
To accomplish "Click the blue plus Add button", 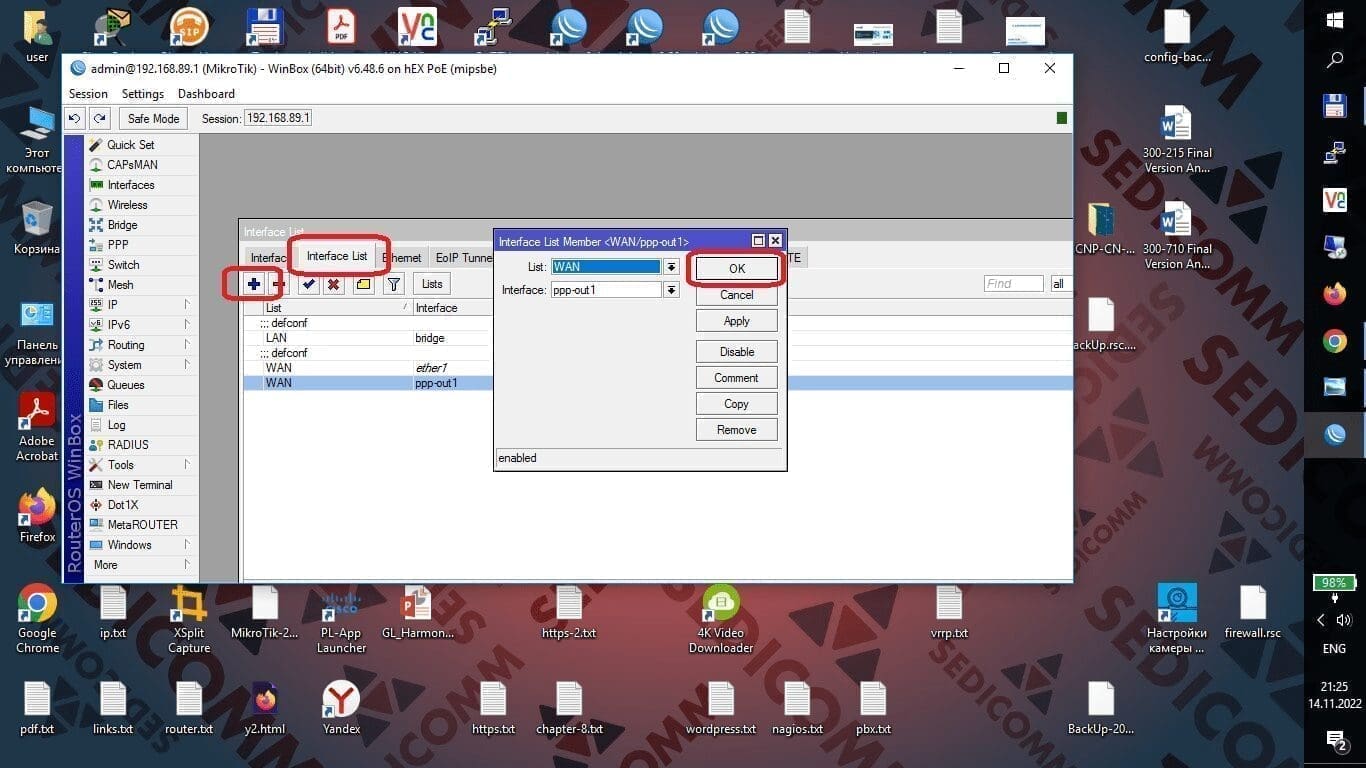I will [x=254, y=285].
